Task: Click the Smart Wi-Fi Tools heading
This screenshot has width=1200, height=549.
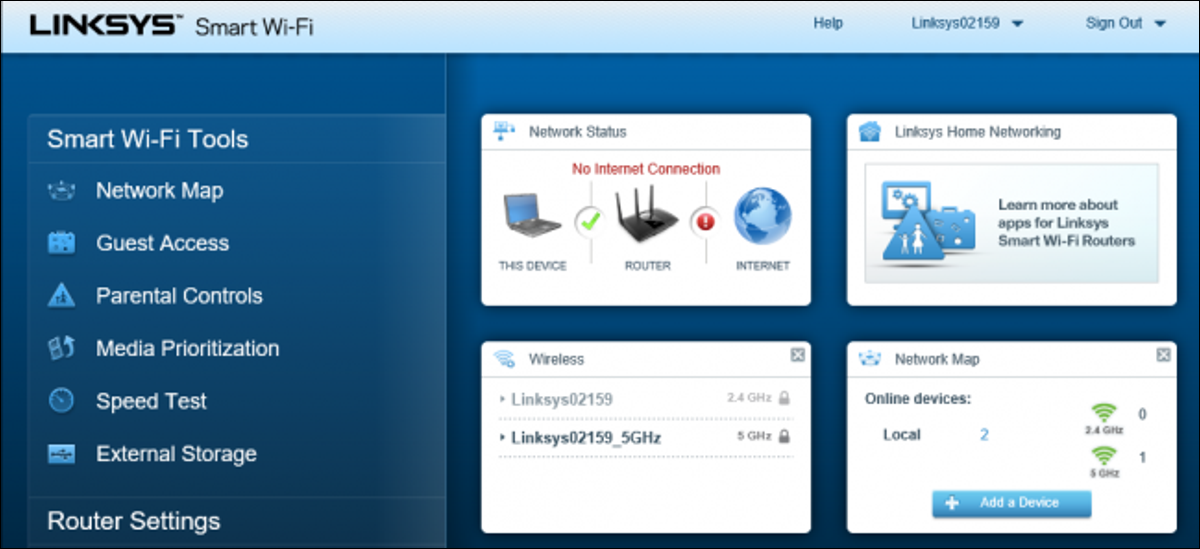Action: tap(148, 139)
